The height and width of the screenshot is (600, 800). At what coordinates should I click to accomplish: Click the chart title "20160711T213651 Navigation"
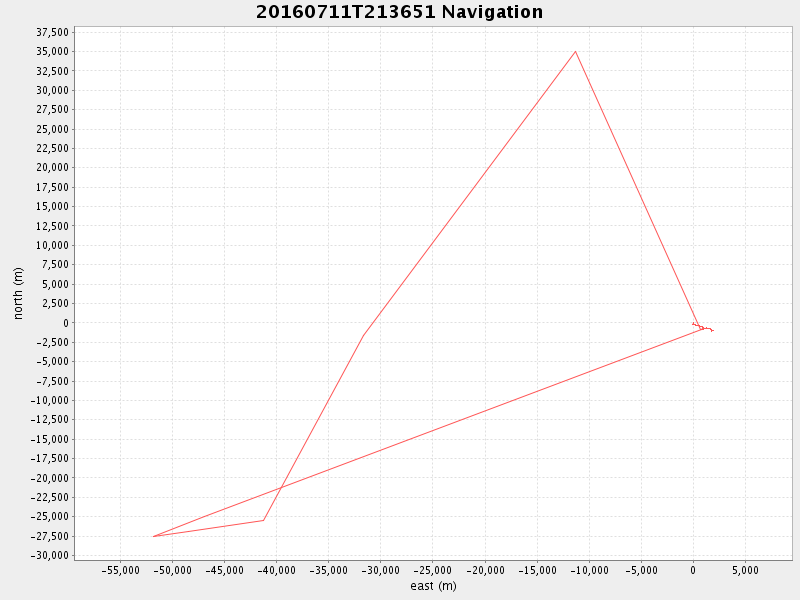click(x=399, y=13)
